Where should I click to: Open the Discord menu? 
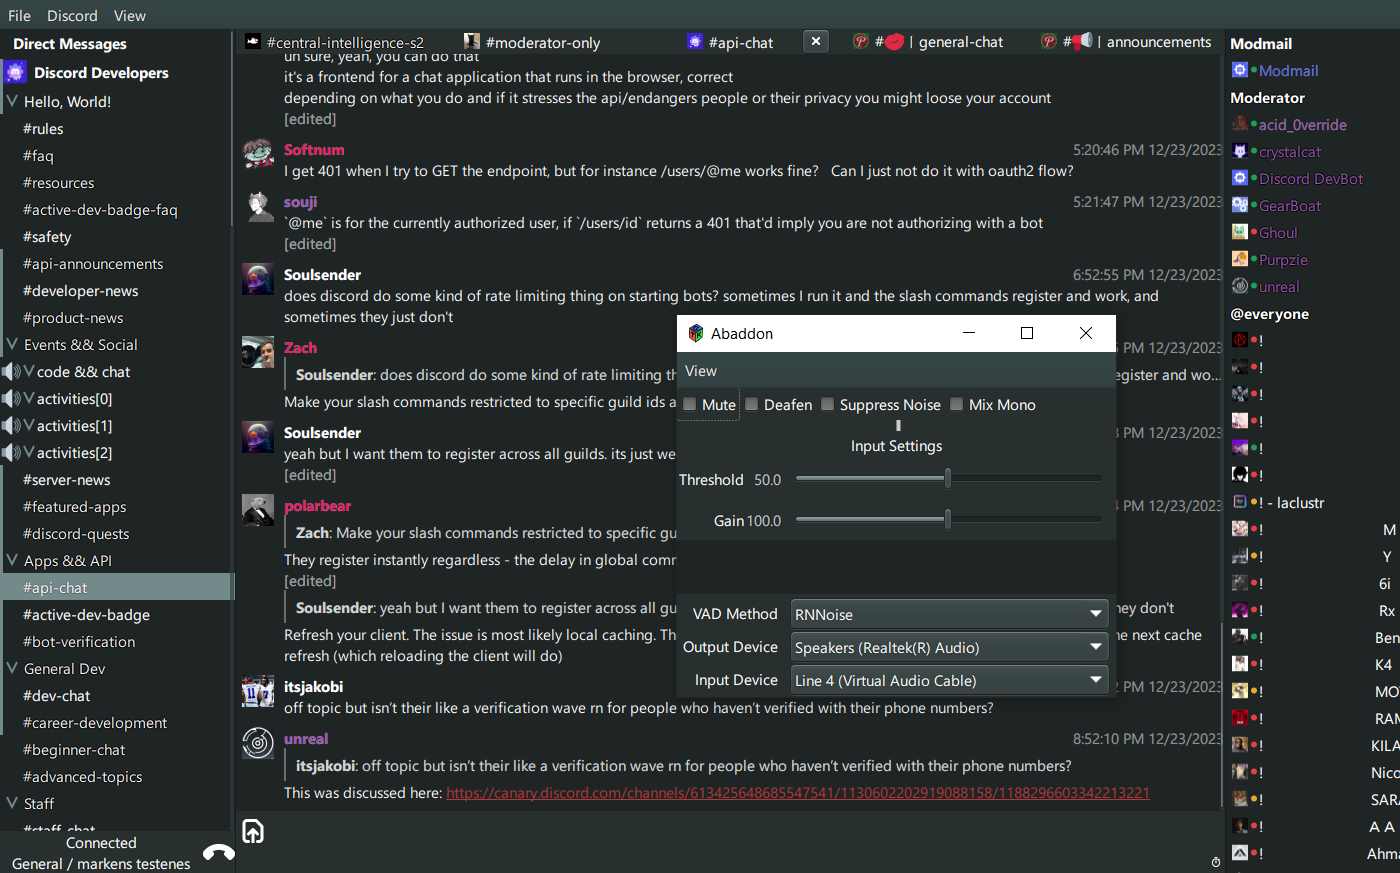72,15
